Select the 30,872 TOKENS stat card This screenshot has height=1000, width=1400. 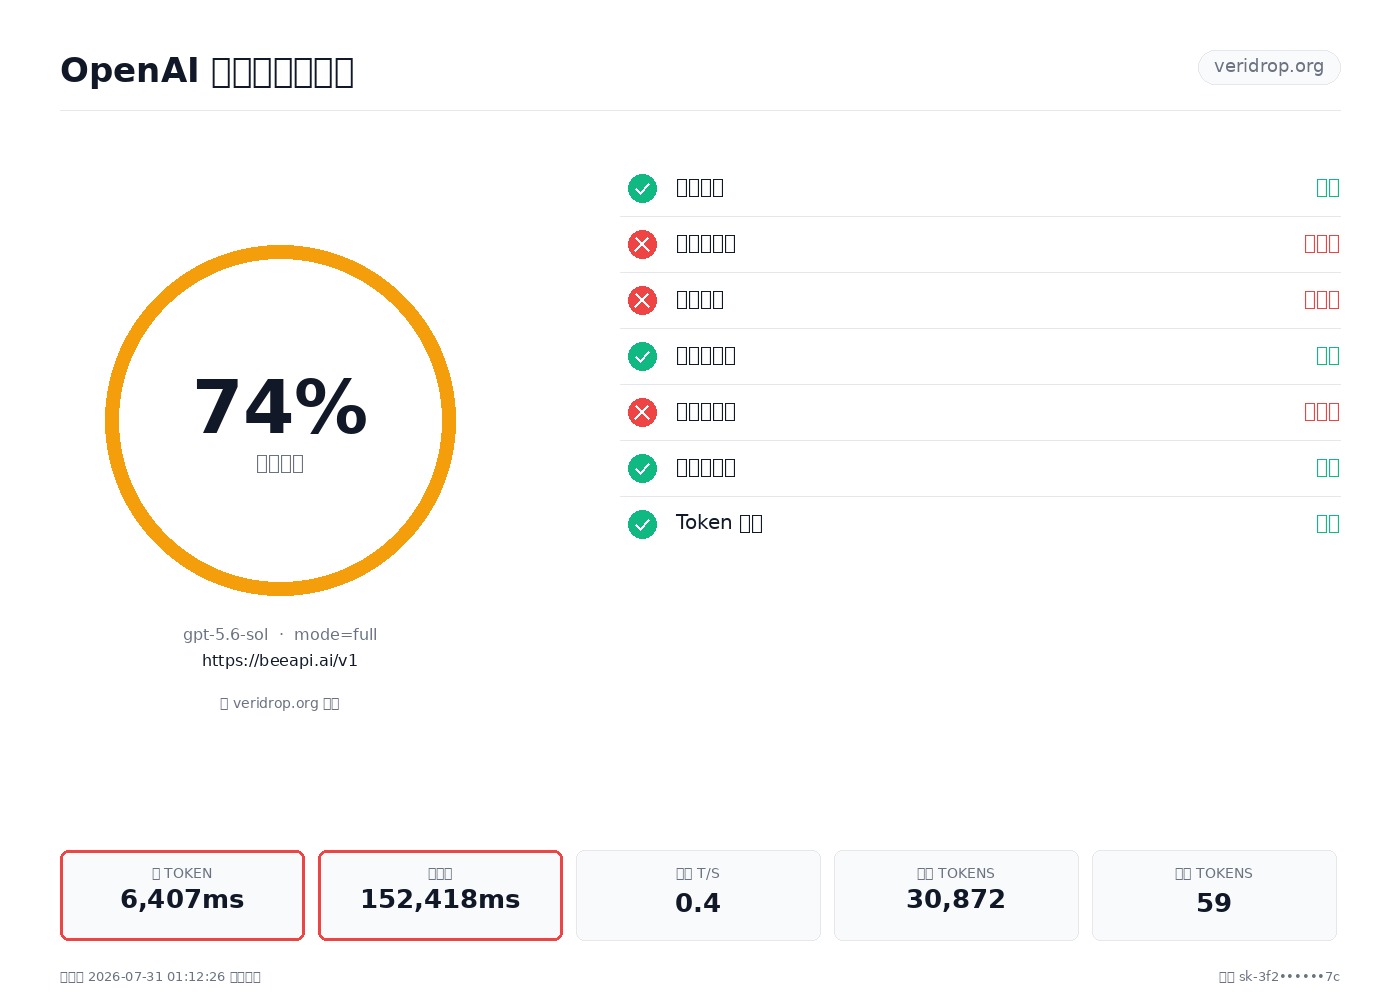956,895
